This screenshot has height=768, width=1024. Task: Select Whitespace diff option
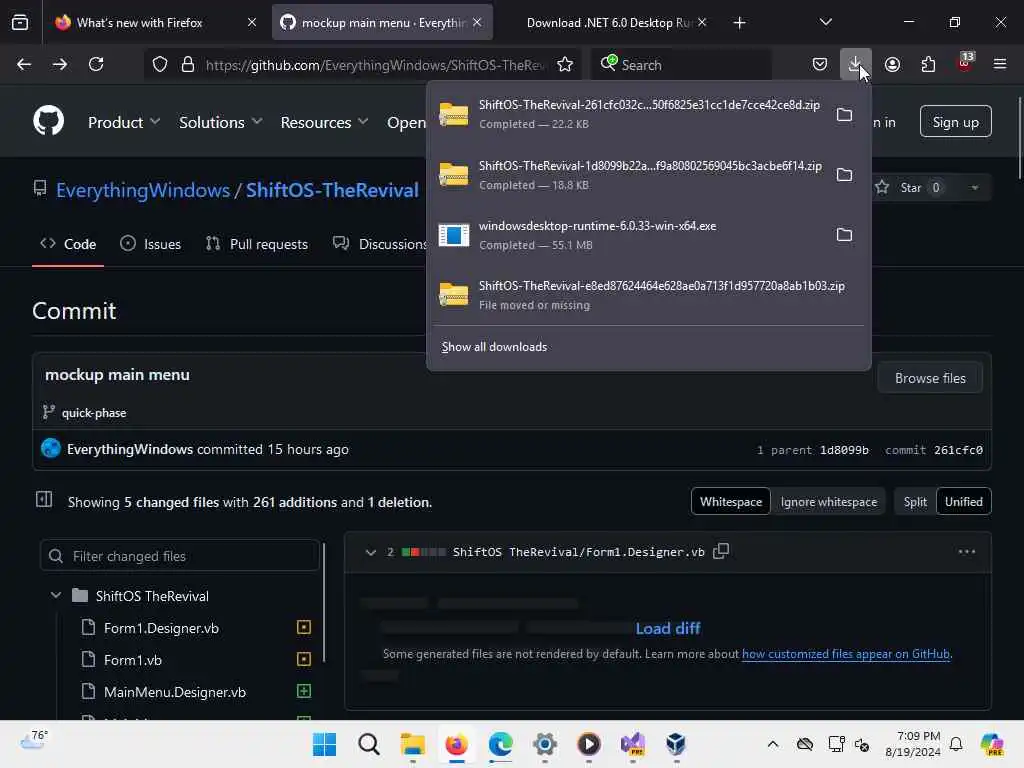[x=731, y=502]
